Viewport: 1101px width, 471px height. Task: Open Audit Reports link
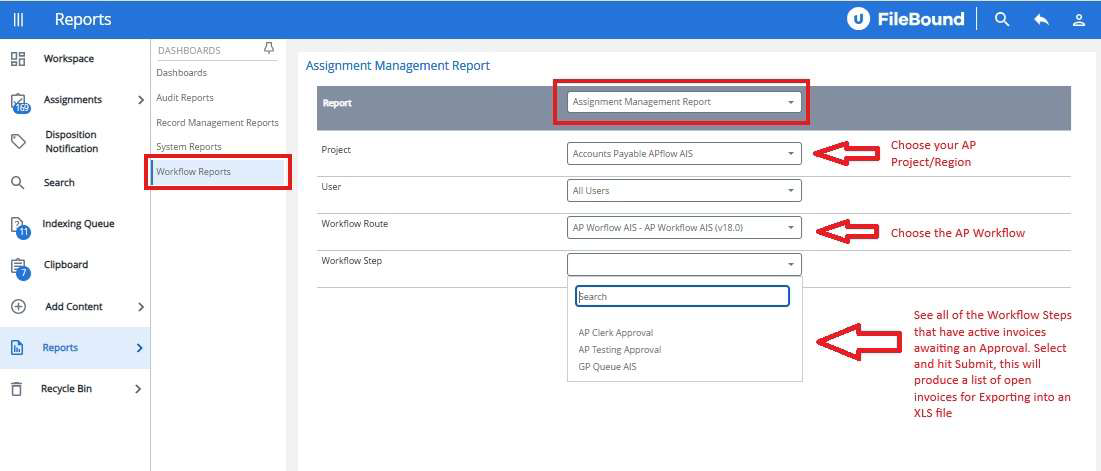(x=185, y=98)
